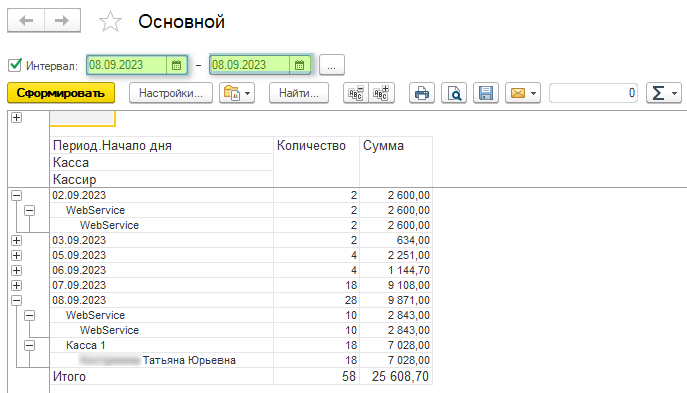The image size is (687, 393).
Task: Open the email send dropdown arrow
Action: pyautogui.click(x=533, y=93)
